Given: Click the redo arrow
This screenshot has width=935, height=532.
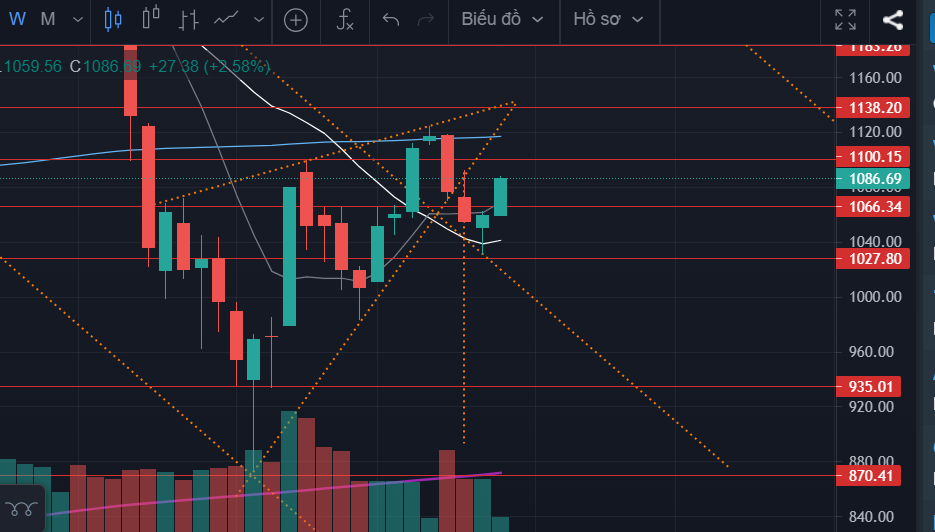Looking at the screenshot, I should [425, 19].
